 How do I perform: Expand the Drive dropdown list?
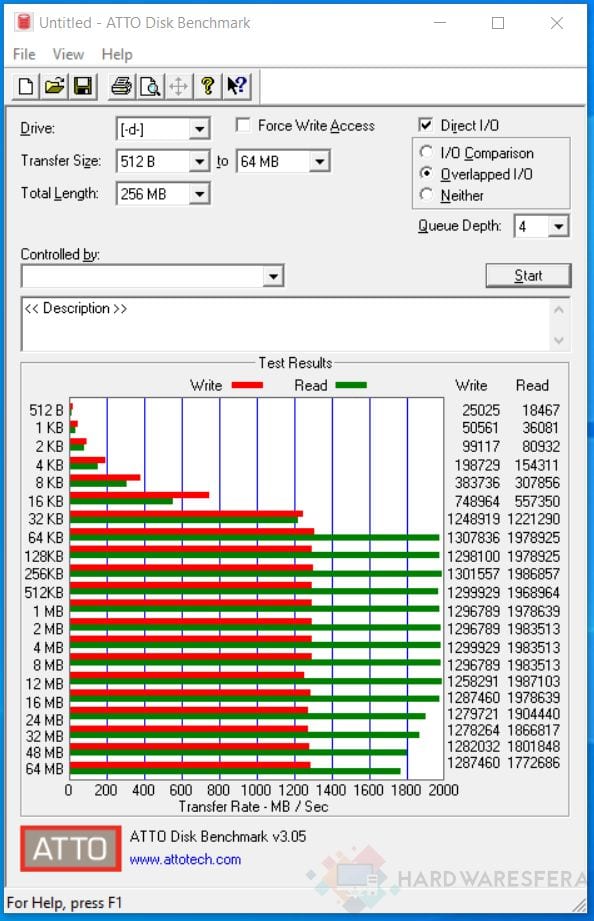[199, 129]
